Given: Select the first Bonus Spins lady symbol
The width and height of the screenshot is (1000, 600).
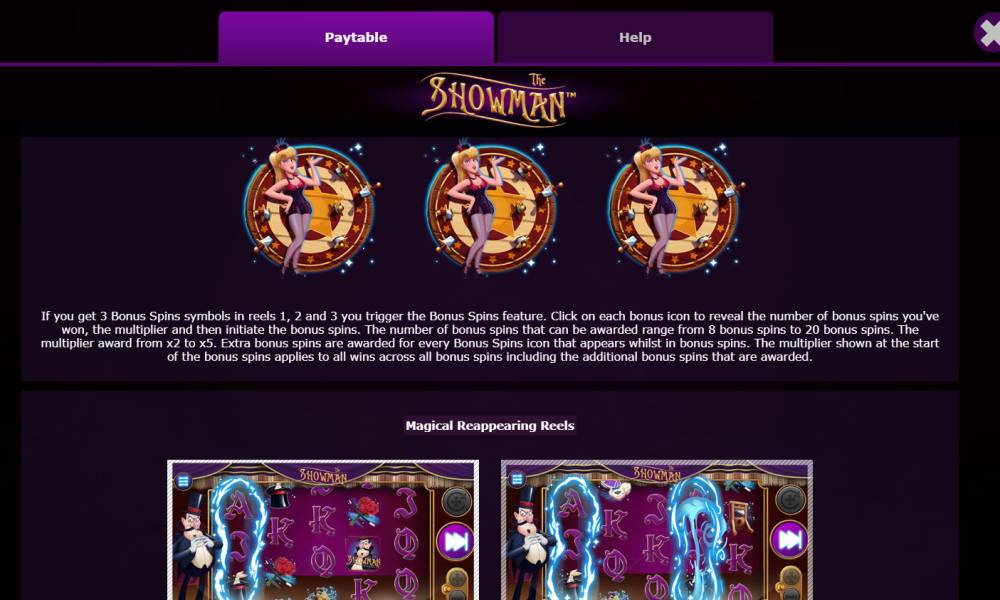Looking at the screenshot, I should [311, 207].
